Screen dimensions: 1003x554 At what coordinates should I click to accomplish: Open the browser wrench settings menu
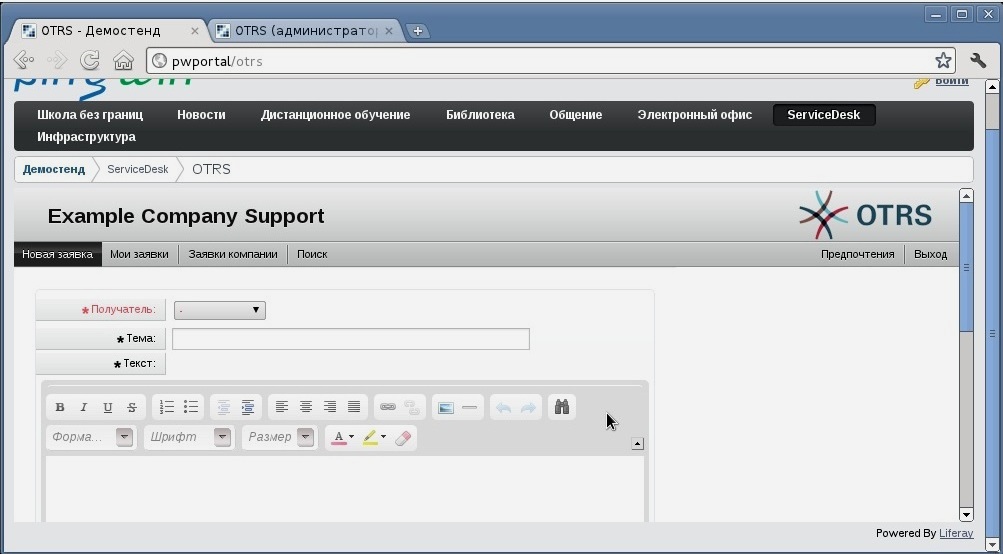tap(978, 61)
